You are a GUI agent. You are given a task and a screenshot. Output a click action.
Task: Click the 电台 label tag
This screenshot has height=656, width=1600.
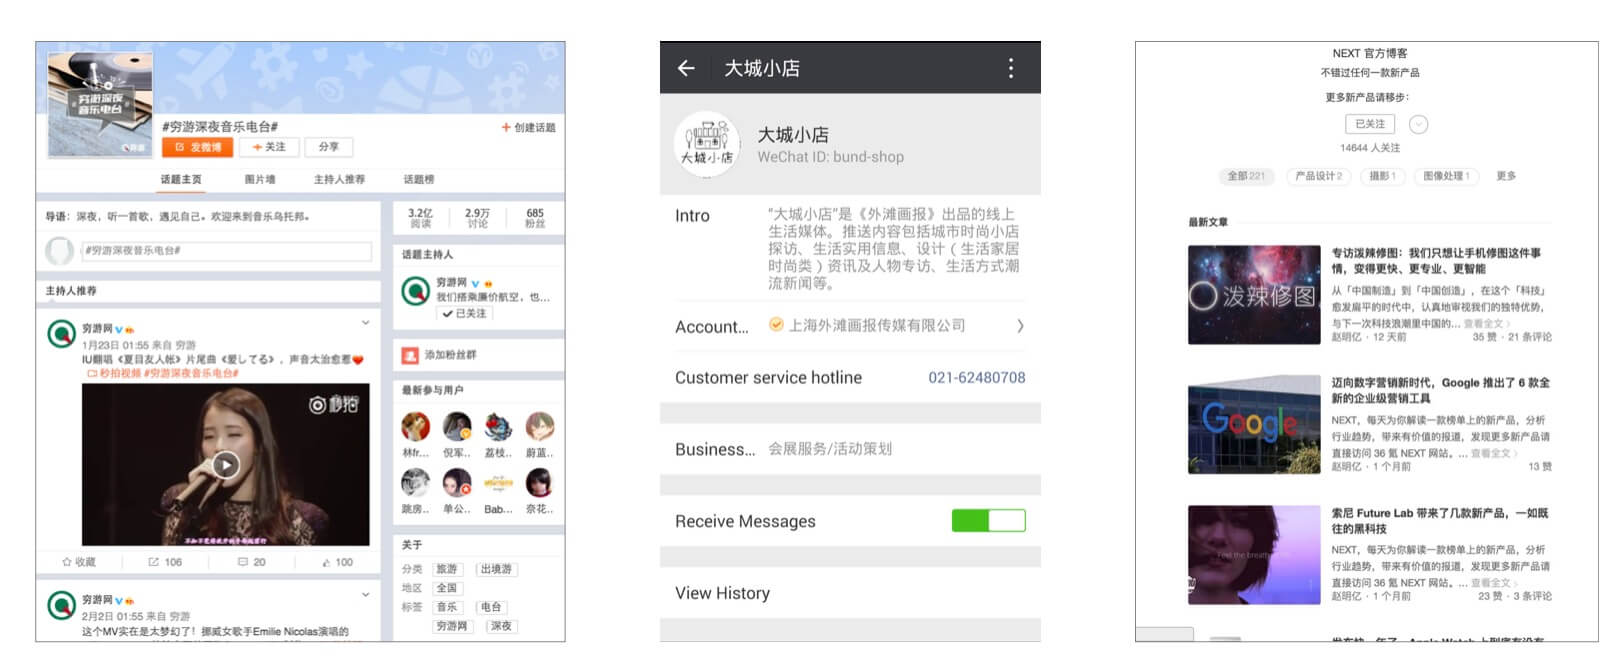pos(491,607)
